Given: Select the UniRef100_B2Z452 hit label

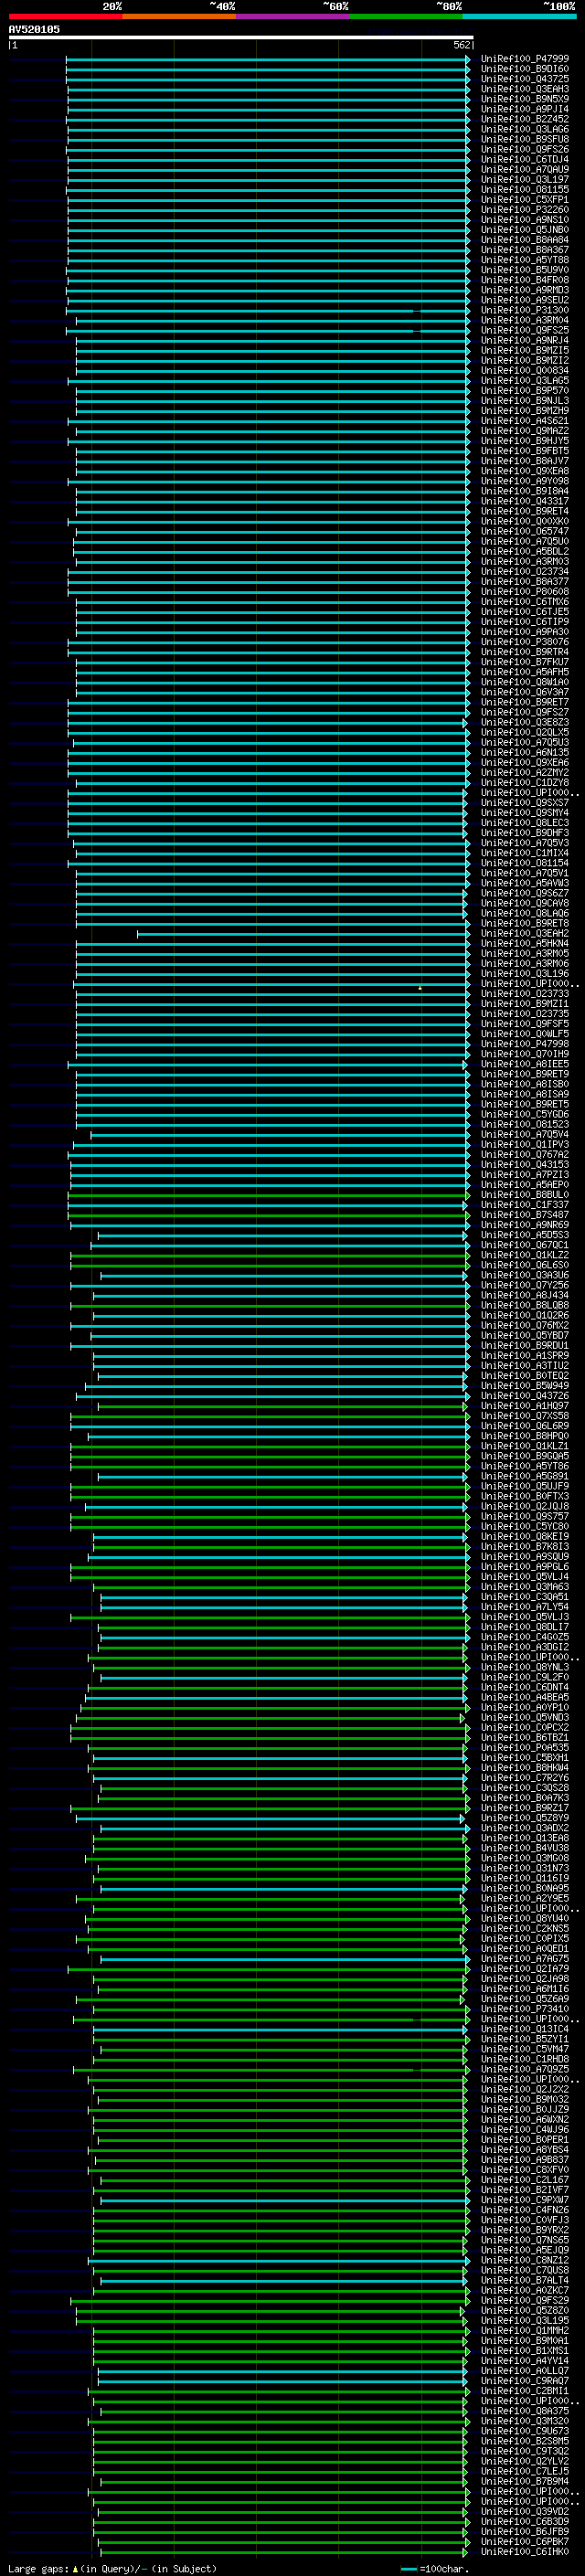Looking at the screenshot, I should [x=525, y=119].
